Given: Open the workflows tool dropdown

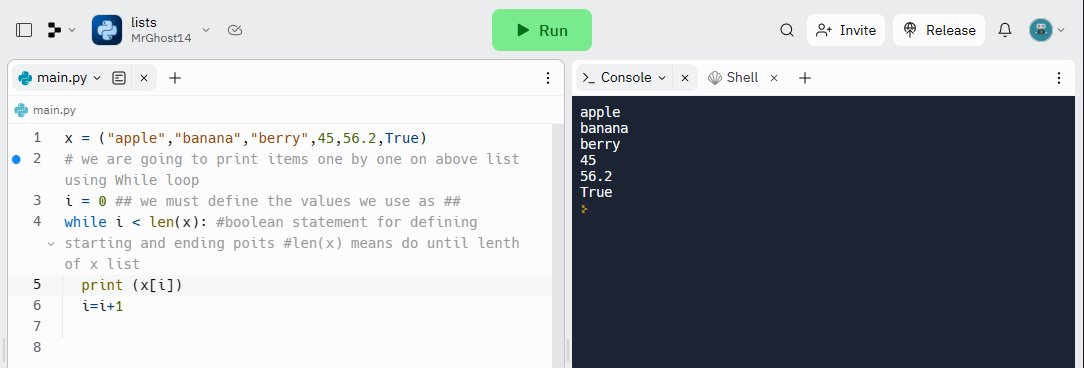Looking at the screenshot, I should [x=61, y=30].
